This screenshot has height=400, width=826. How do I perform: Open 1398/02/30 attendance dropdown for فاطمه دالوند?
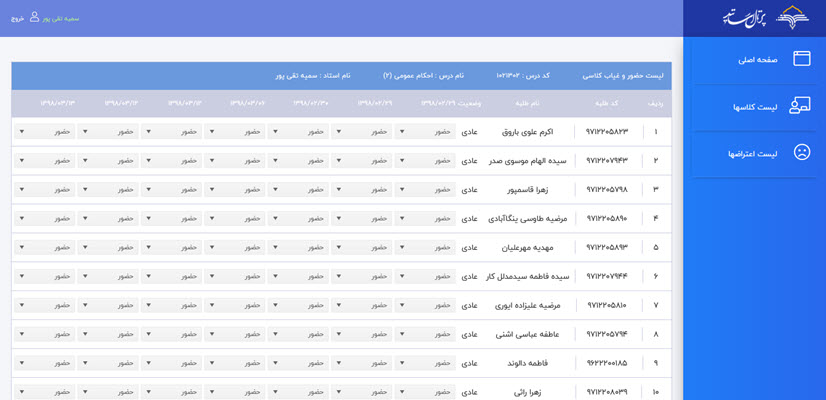[298, 364]
